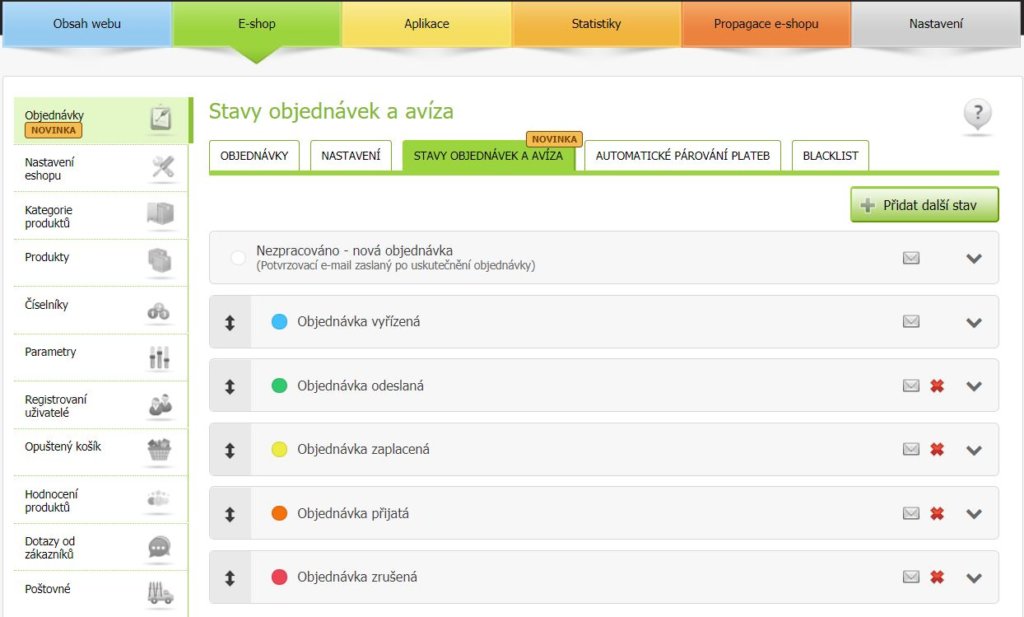This screenshot has width=1024, height=617.
Task: Open Objednávky in the sidebar
Action: pos(102,121)
